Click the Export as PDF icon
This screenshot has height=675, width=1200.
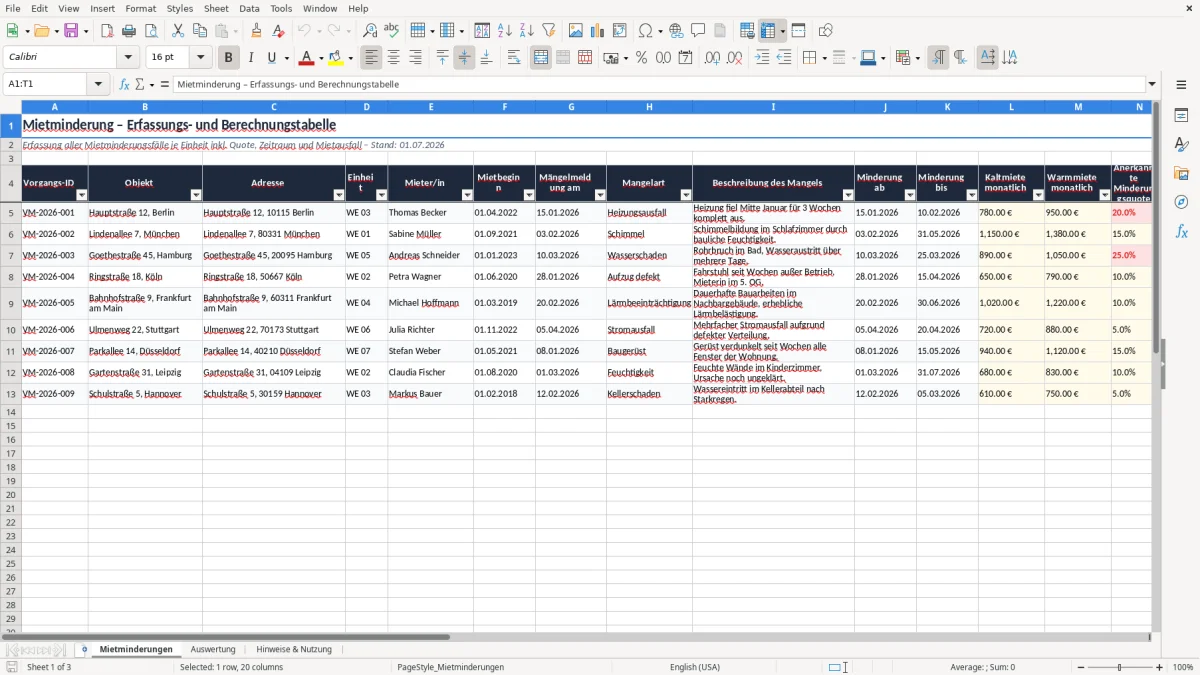[107, 31]
